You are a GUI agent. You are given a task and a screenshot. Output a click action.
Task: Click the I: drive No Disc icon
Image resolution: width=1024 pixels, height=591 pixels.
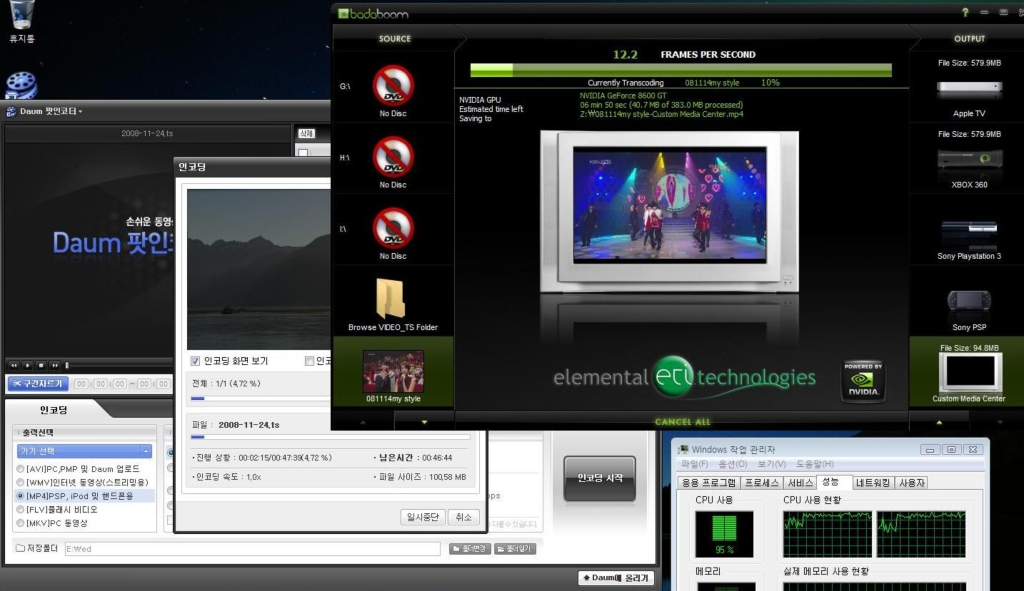click(393, 228)
